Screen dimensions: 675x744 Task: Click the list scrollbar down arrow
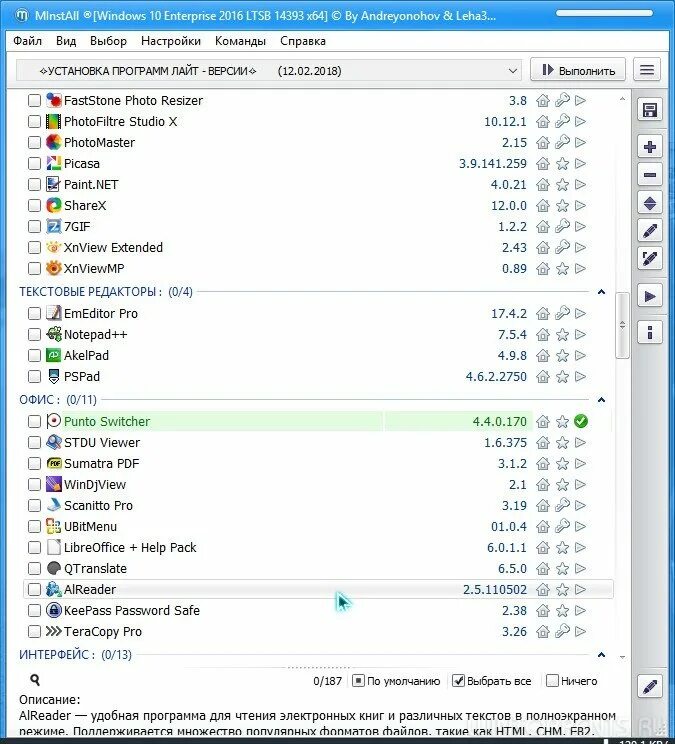pyautogui.click(x=622, y=657)
